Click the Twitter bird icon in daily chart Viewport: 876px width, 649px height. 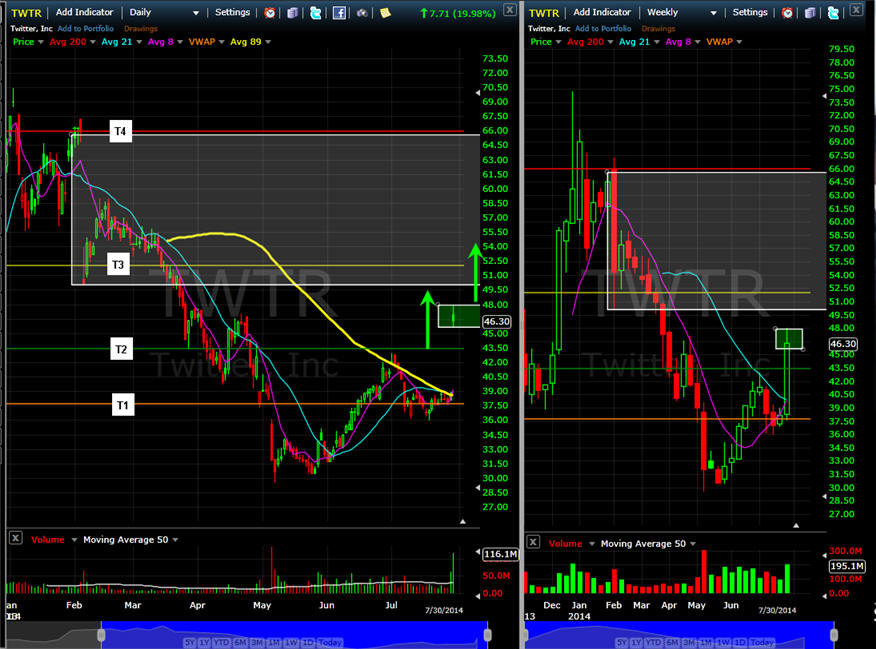(x=316, y=13)
